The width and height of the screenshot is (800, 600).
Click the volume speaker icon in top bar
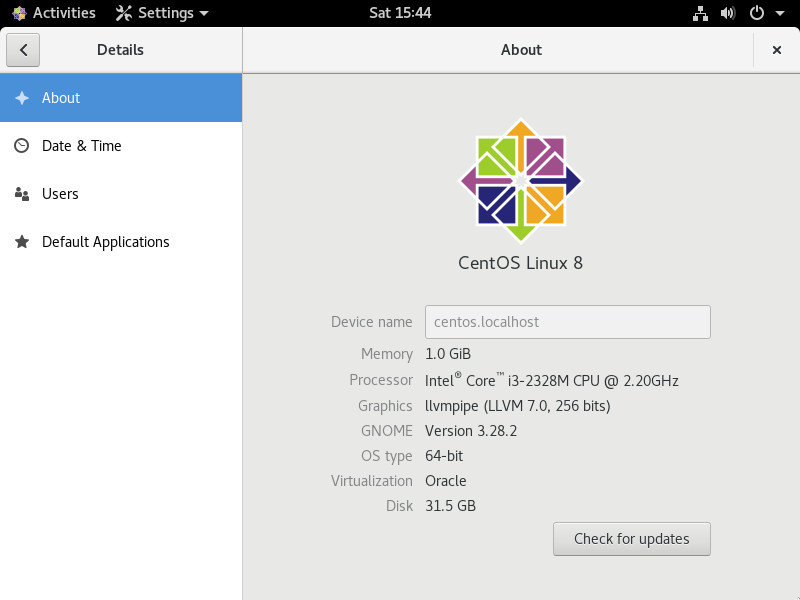[x=728, y=13]
